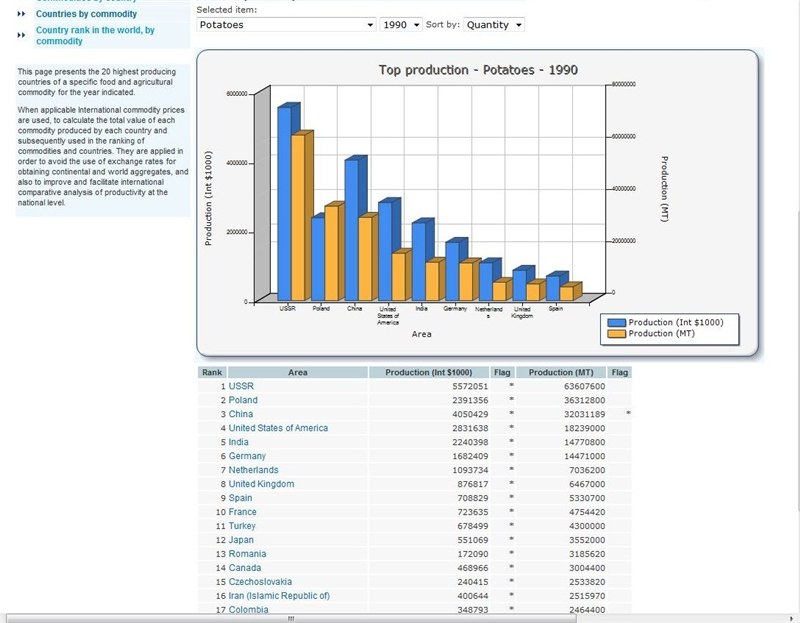Click arrow icon beside Countries by commodity
The height and width of the screenshot is (623, 800).
[21, 14]
